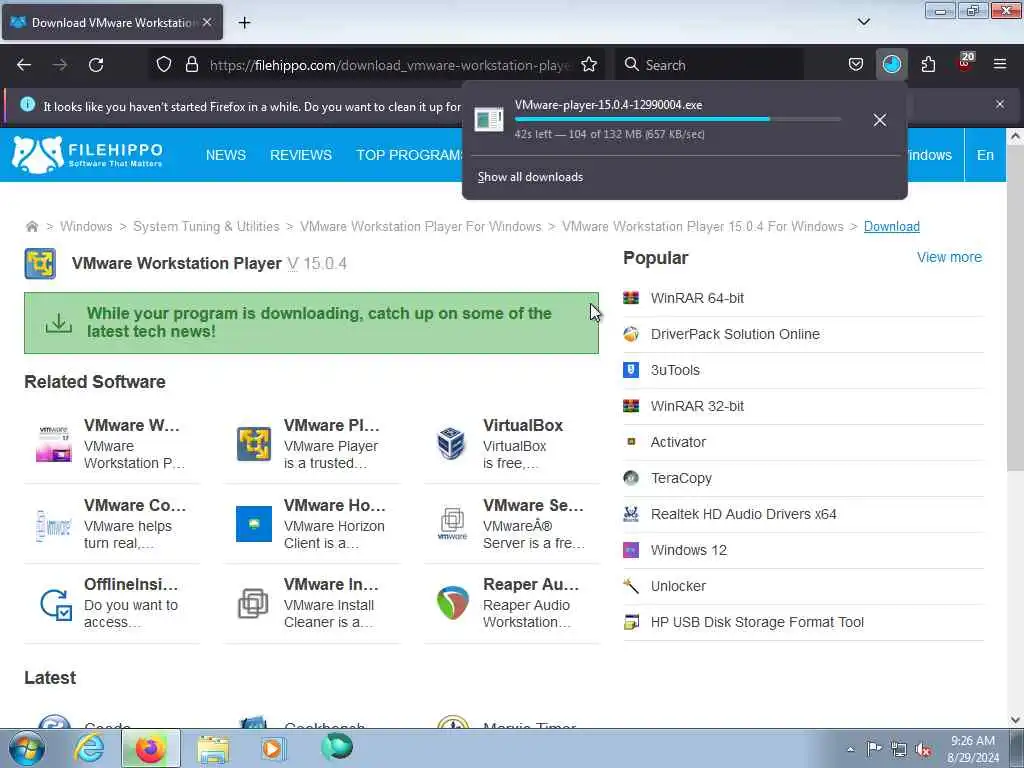Viewport: 1024px width, 768px height.
Task: Open DriverPack Solution Online entry
Action: 735,334
